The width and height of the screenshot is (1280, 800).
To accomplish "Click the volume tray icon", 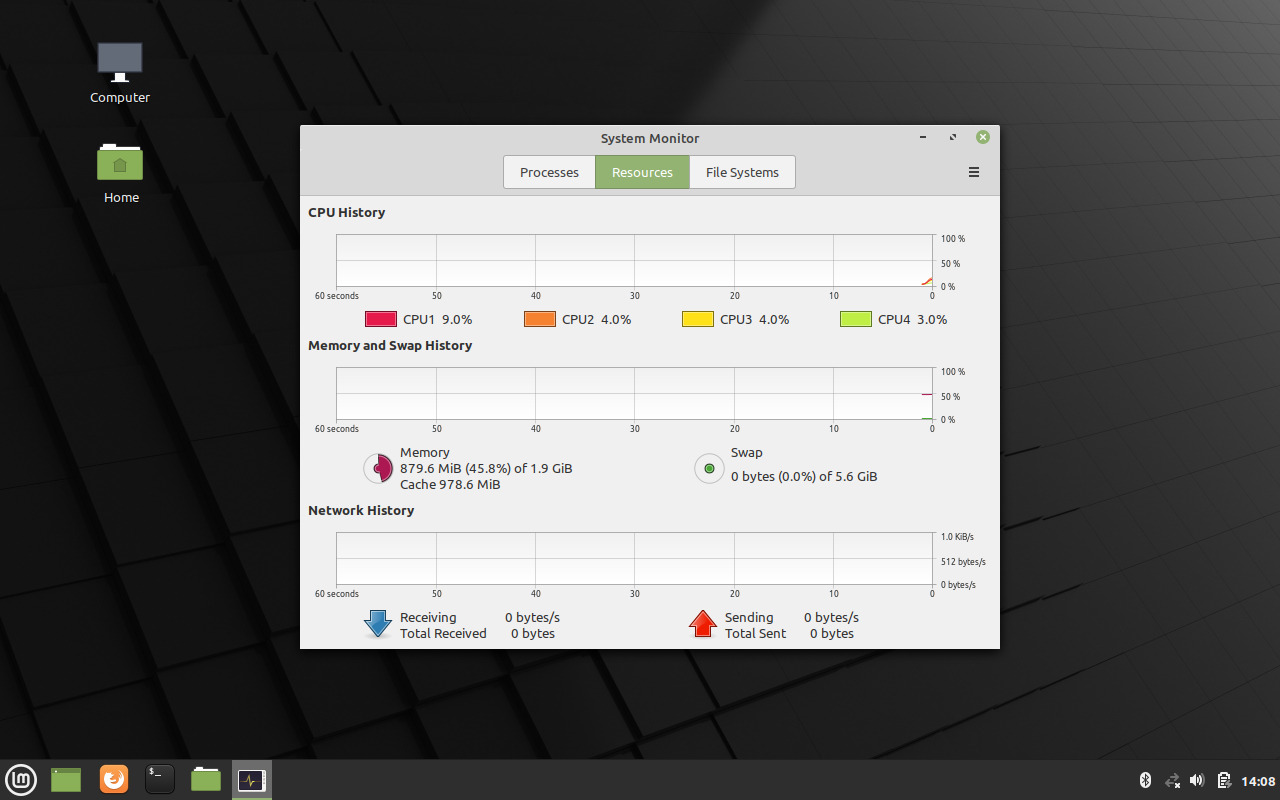I will click(x=1196, y=780).
